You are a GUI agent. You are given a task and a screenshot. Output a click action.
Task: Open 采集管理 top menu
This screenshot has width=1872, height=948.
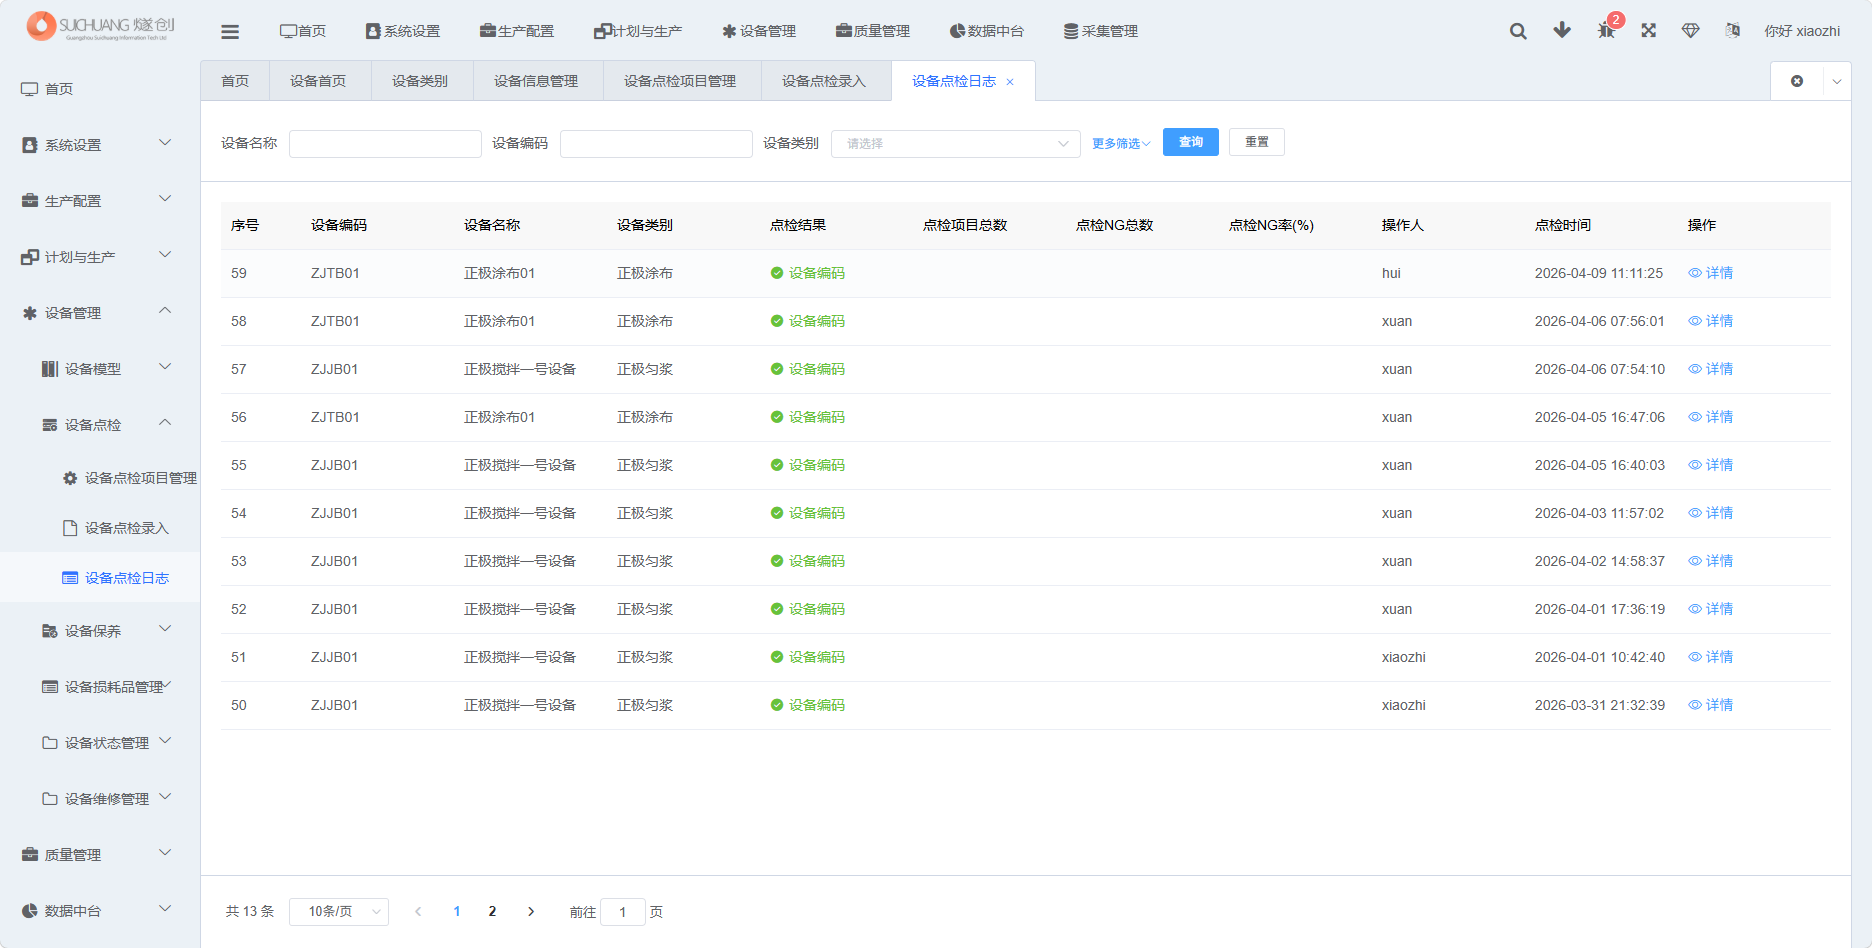(1101, 31)
